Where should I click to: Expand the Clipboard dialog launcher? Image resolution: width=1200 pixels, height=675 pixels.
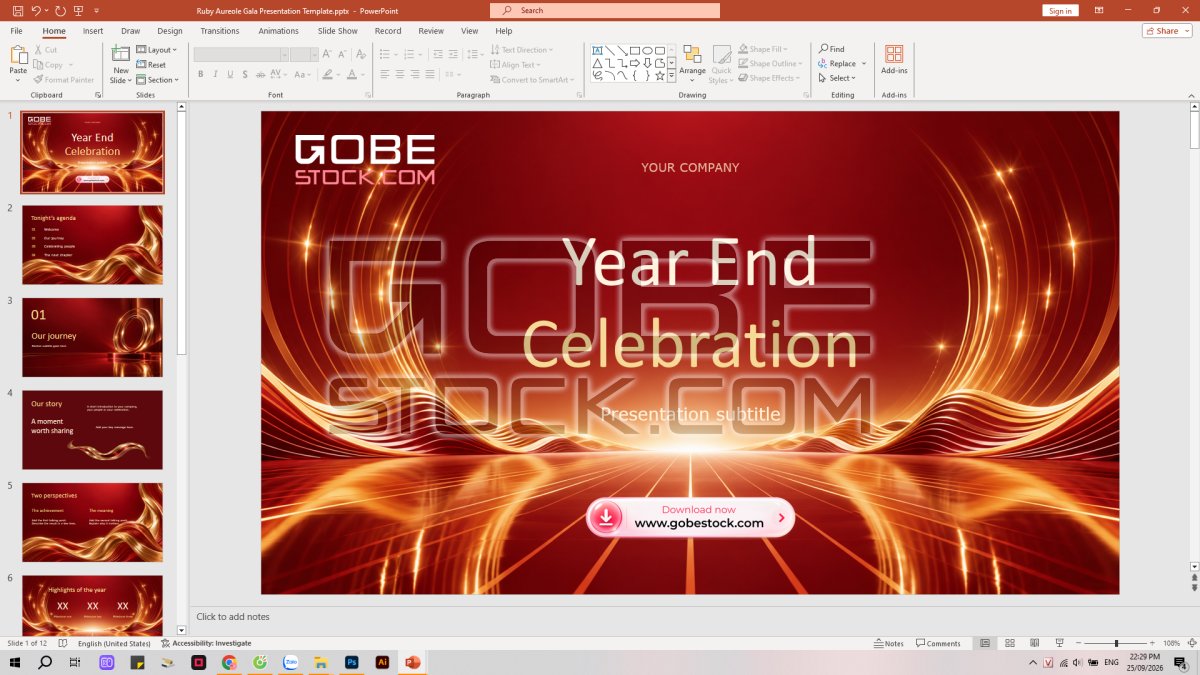(98, 95)
